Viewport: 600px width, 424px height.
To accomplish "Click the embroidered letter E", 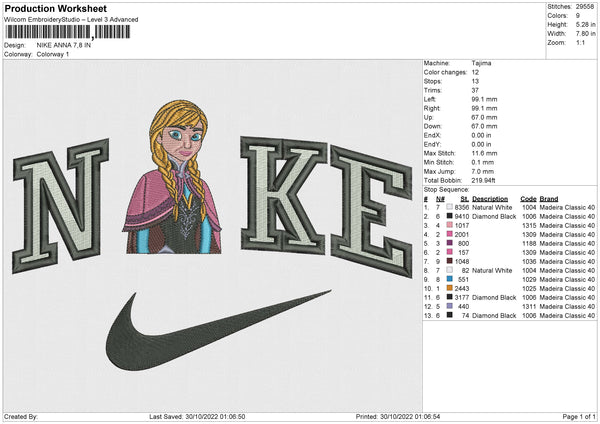I will (372, 211).
